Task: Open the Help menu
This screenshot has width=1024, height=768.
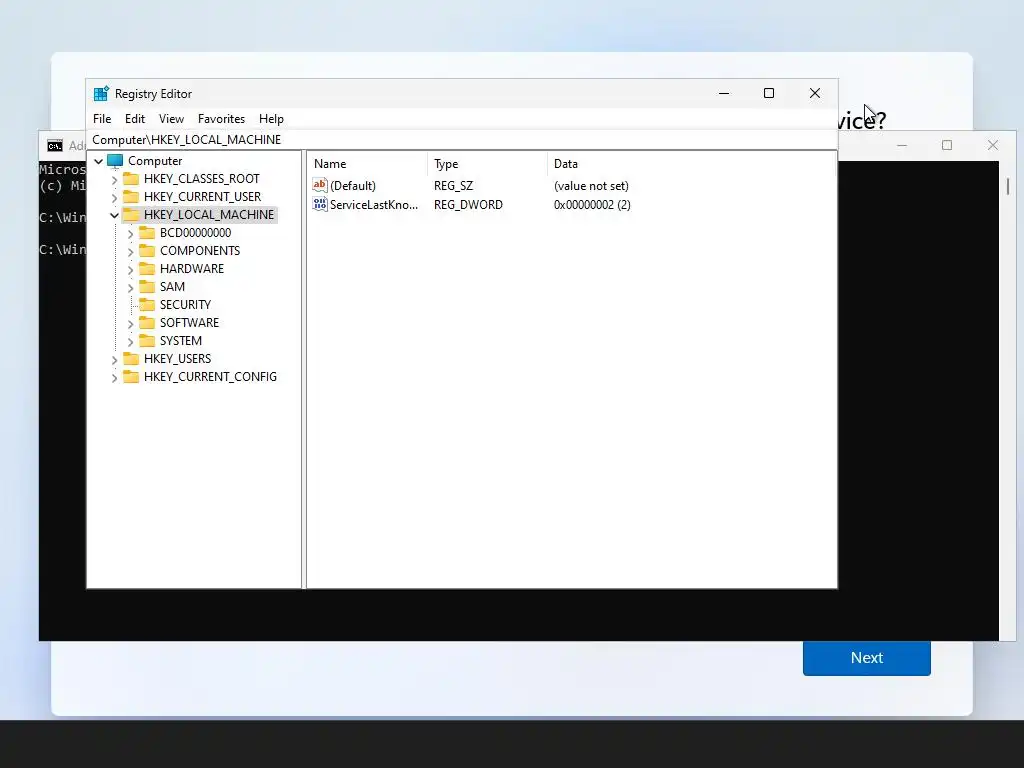Action: pyautogui.click(x=271, y=119)
